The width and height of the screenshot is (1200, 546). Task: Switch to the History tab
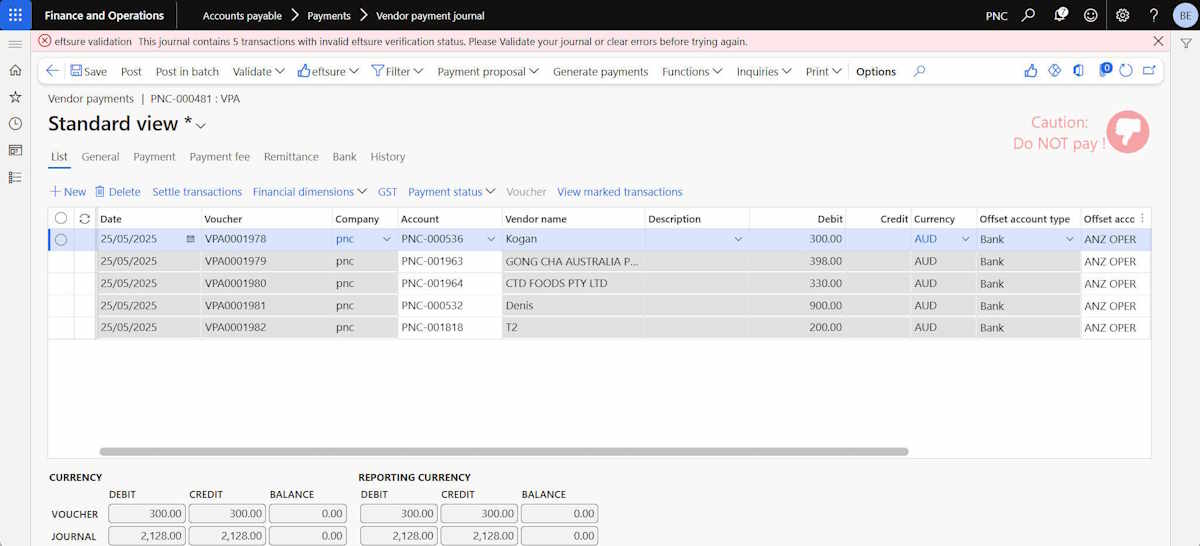(x=387, y=157)
